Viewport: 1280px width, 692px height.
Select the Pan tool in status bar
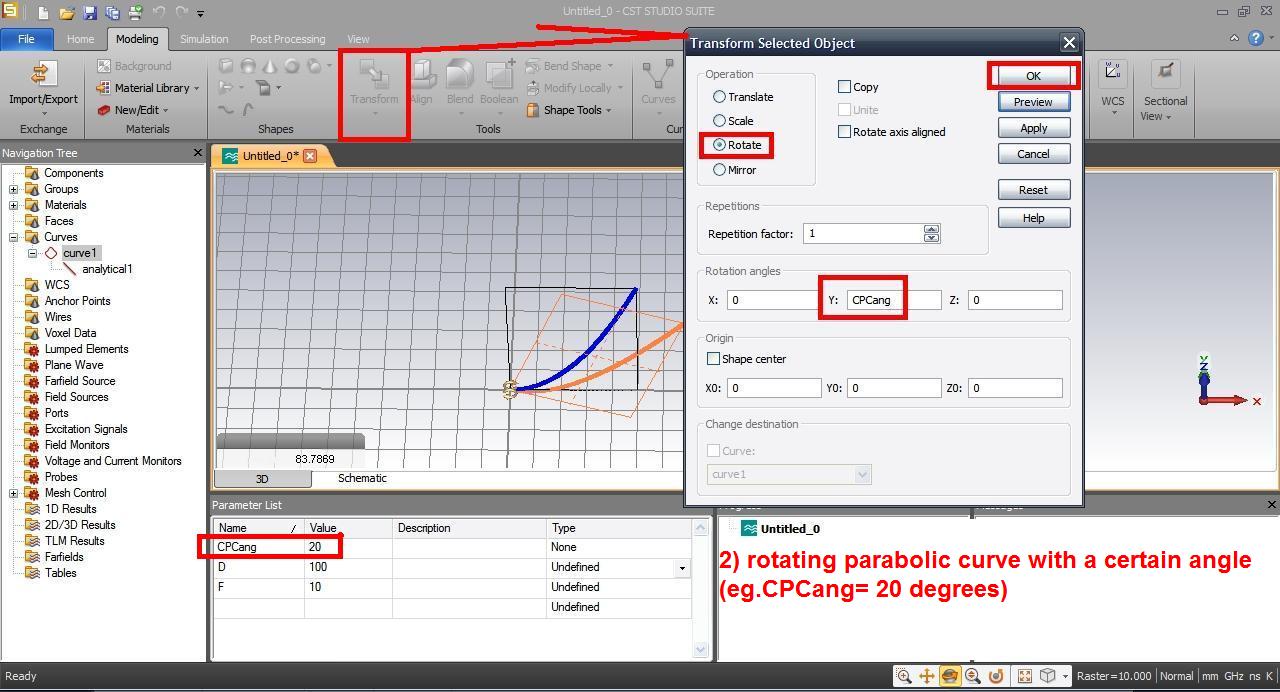[x=927, y=676]
